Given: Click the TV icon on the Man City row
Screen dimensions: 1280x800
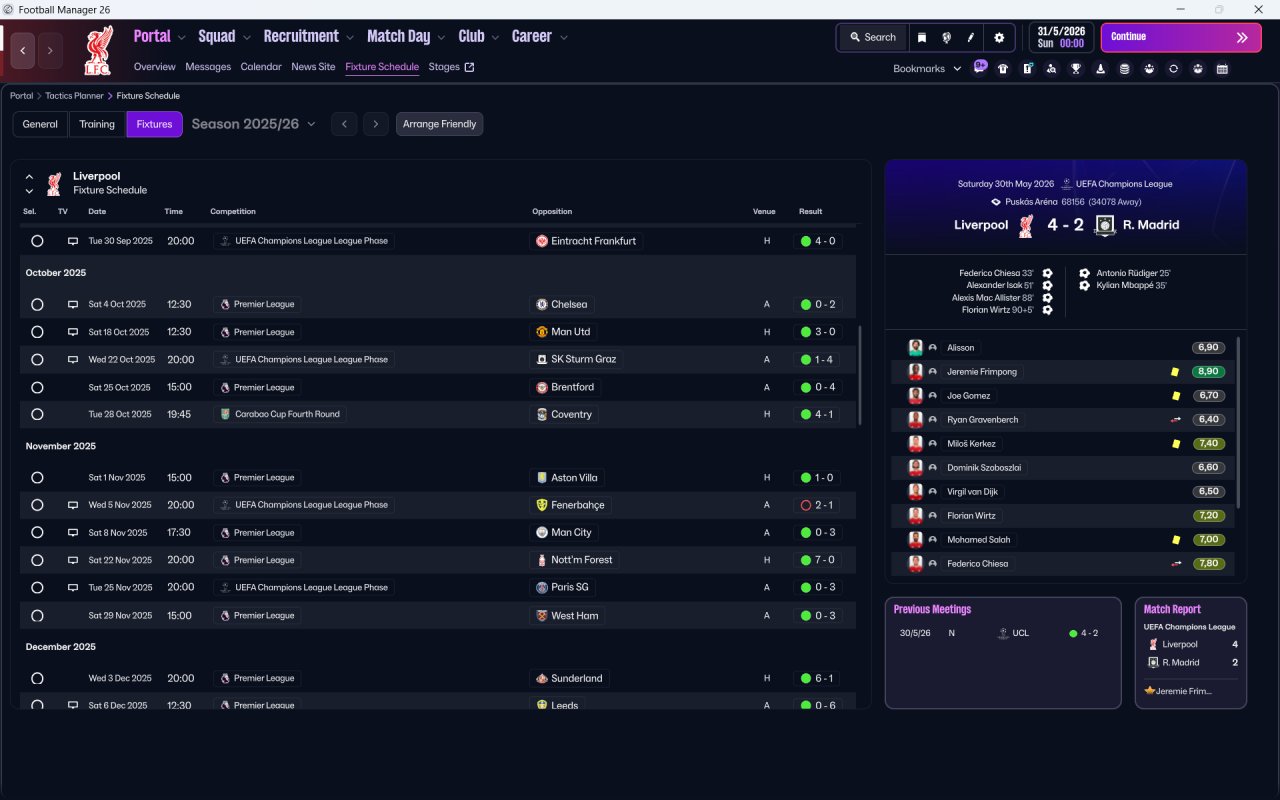Looking at the screenshot, I should (72, 533).
